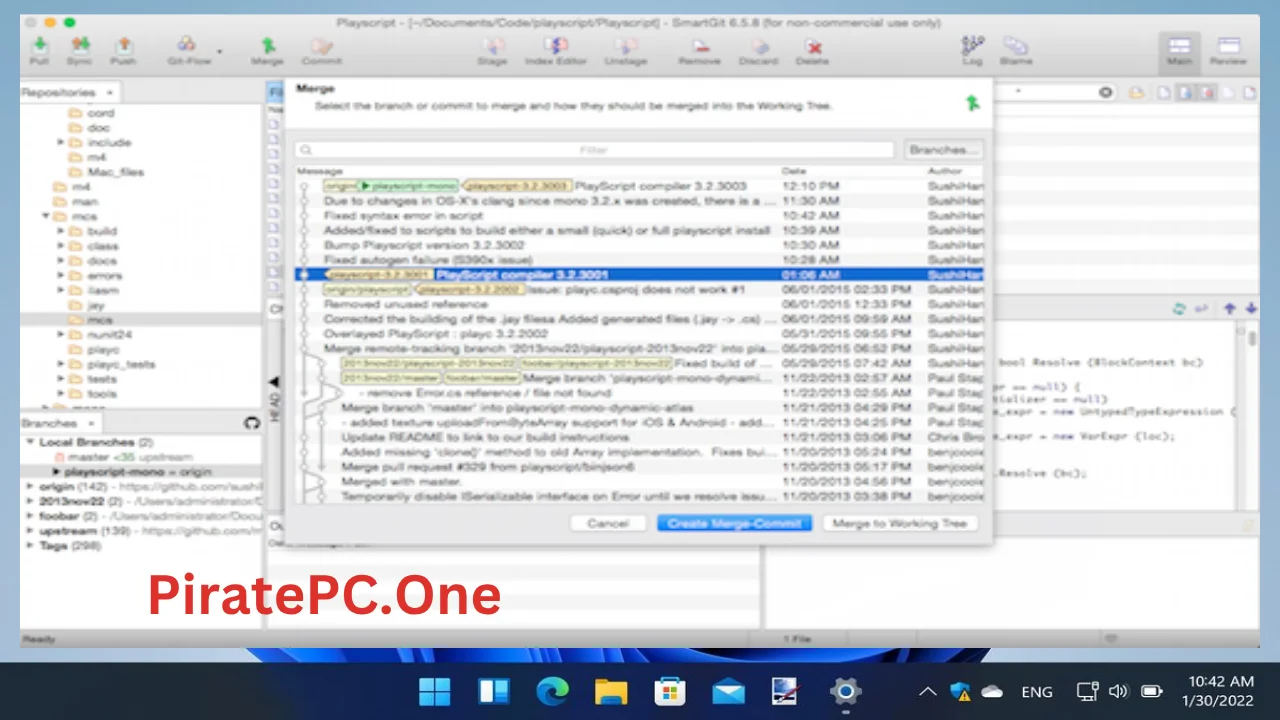Open the Git-Flow tool
The image size is (1280, 720).
188,50
